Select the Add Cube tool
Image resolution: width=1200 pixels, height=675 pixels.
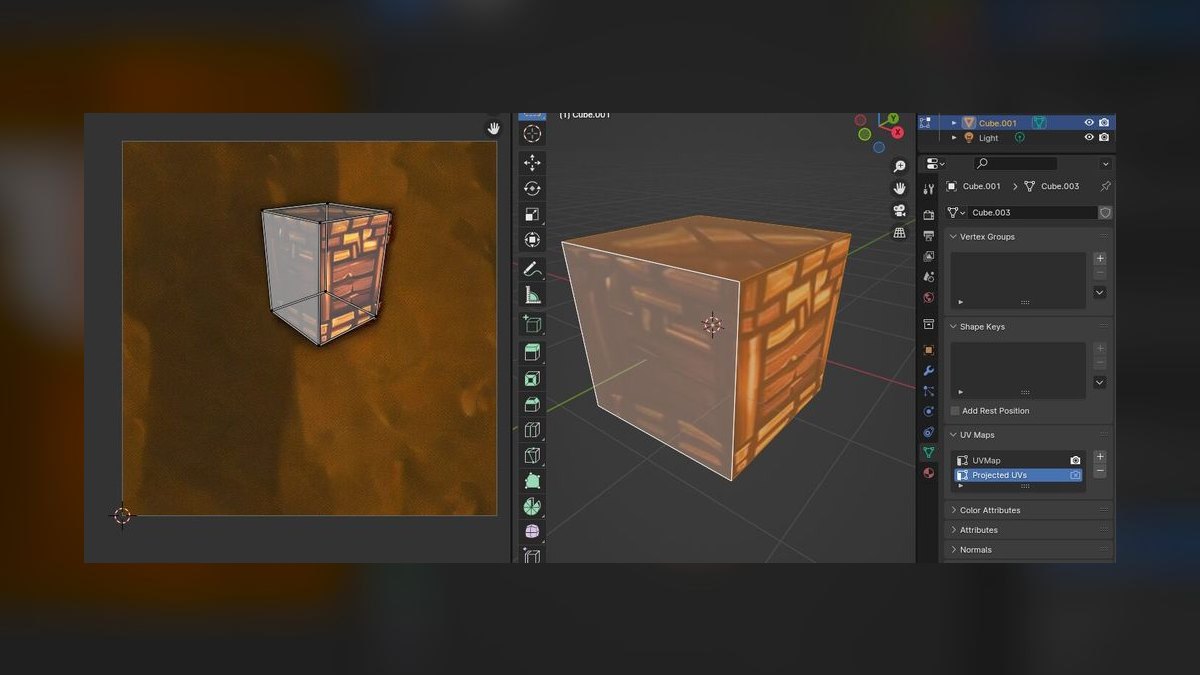click(532, 324)
